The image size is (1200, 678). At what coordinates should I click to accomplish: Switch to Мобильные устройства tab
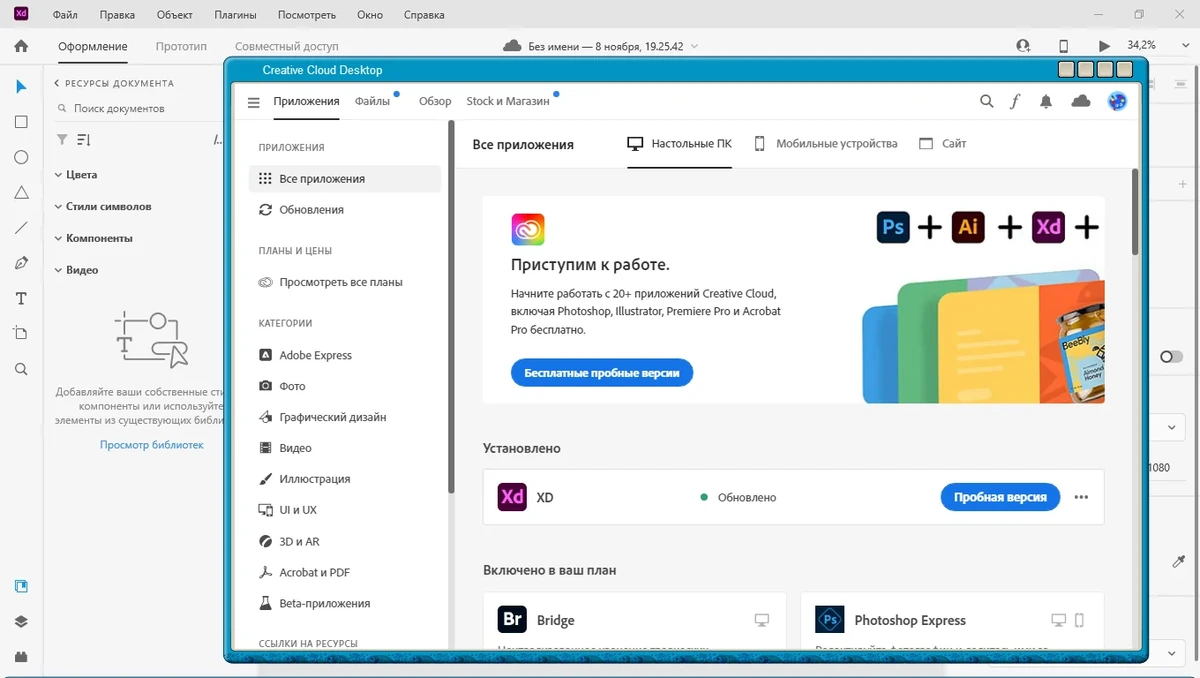tap(826, 144)
